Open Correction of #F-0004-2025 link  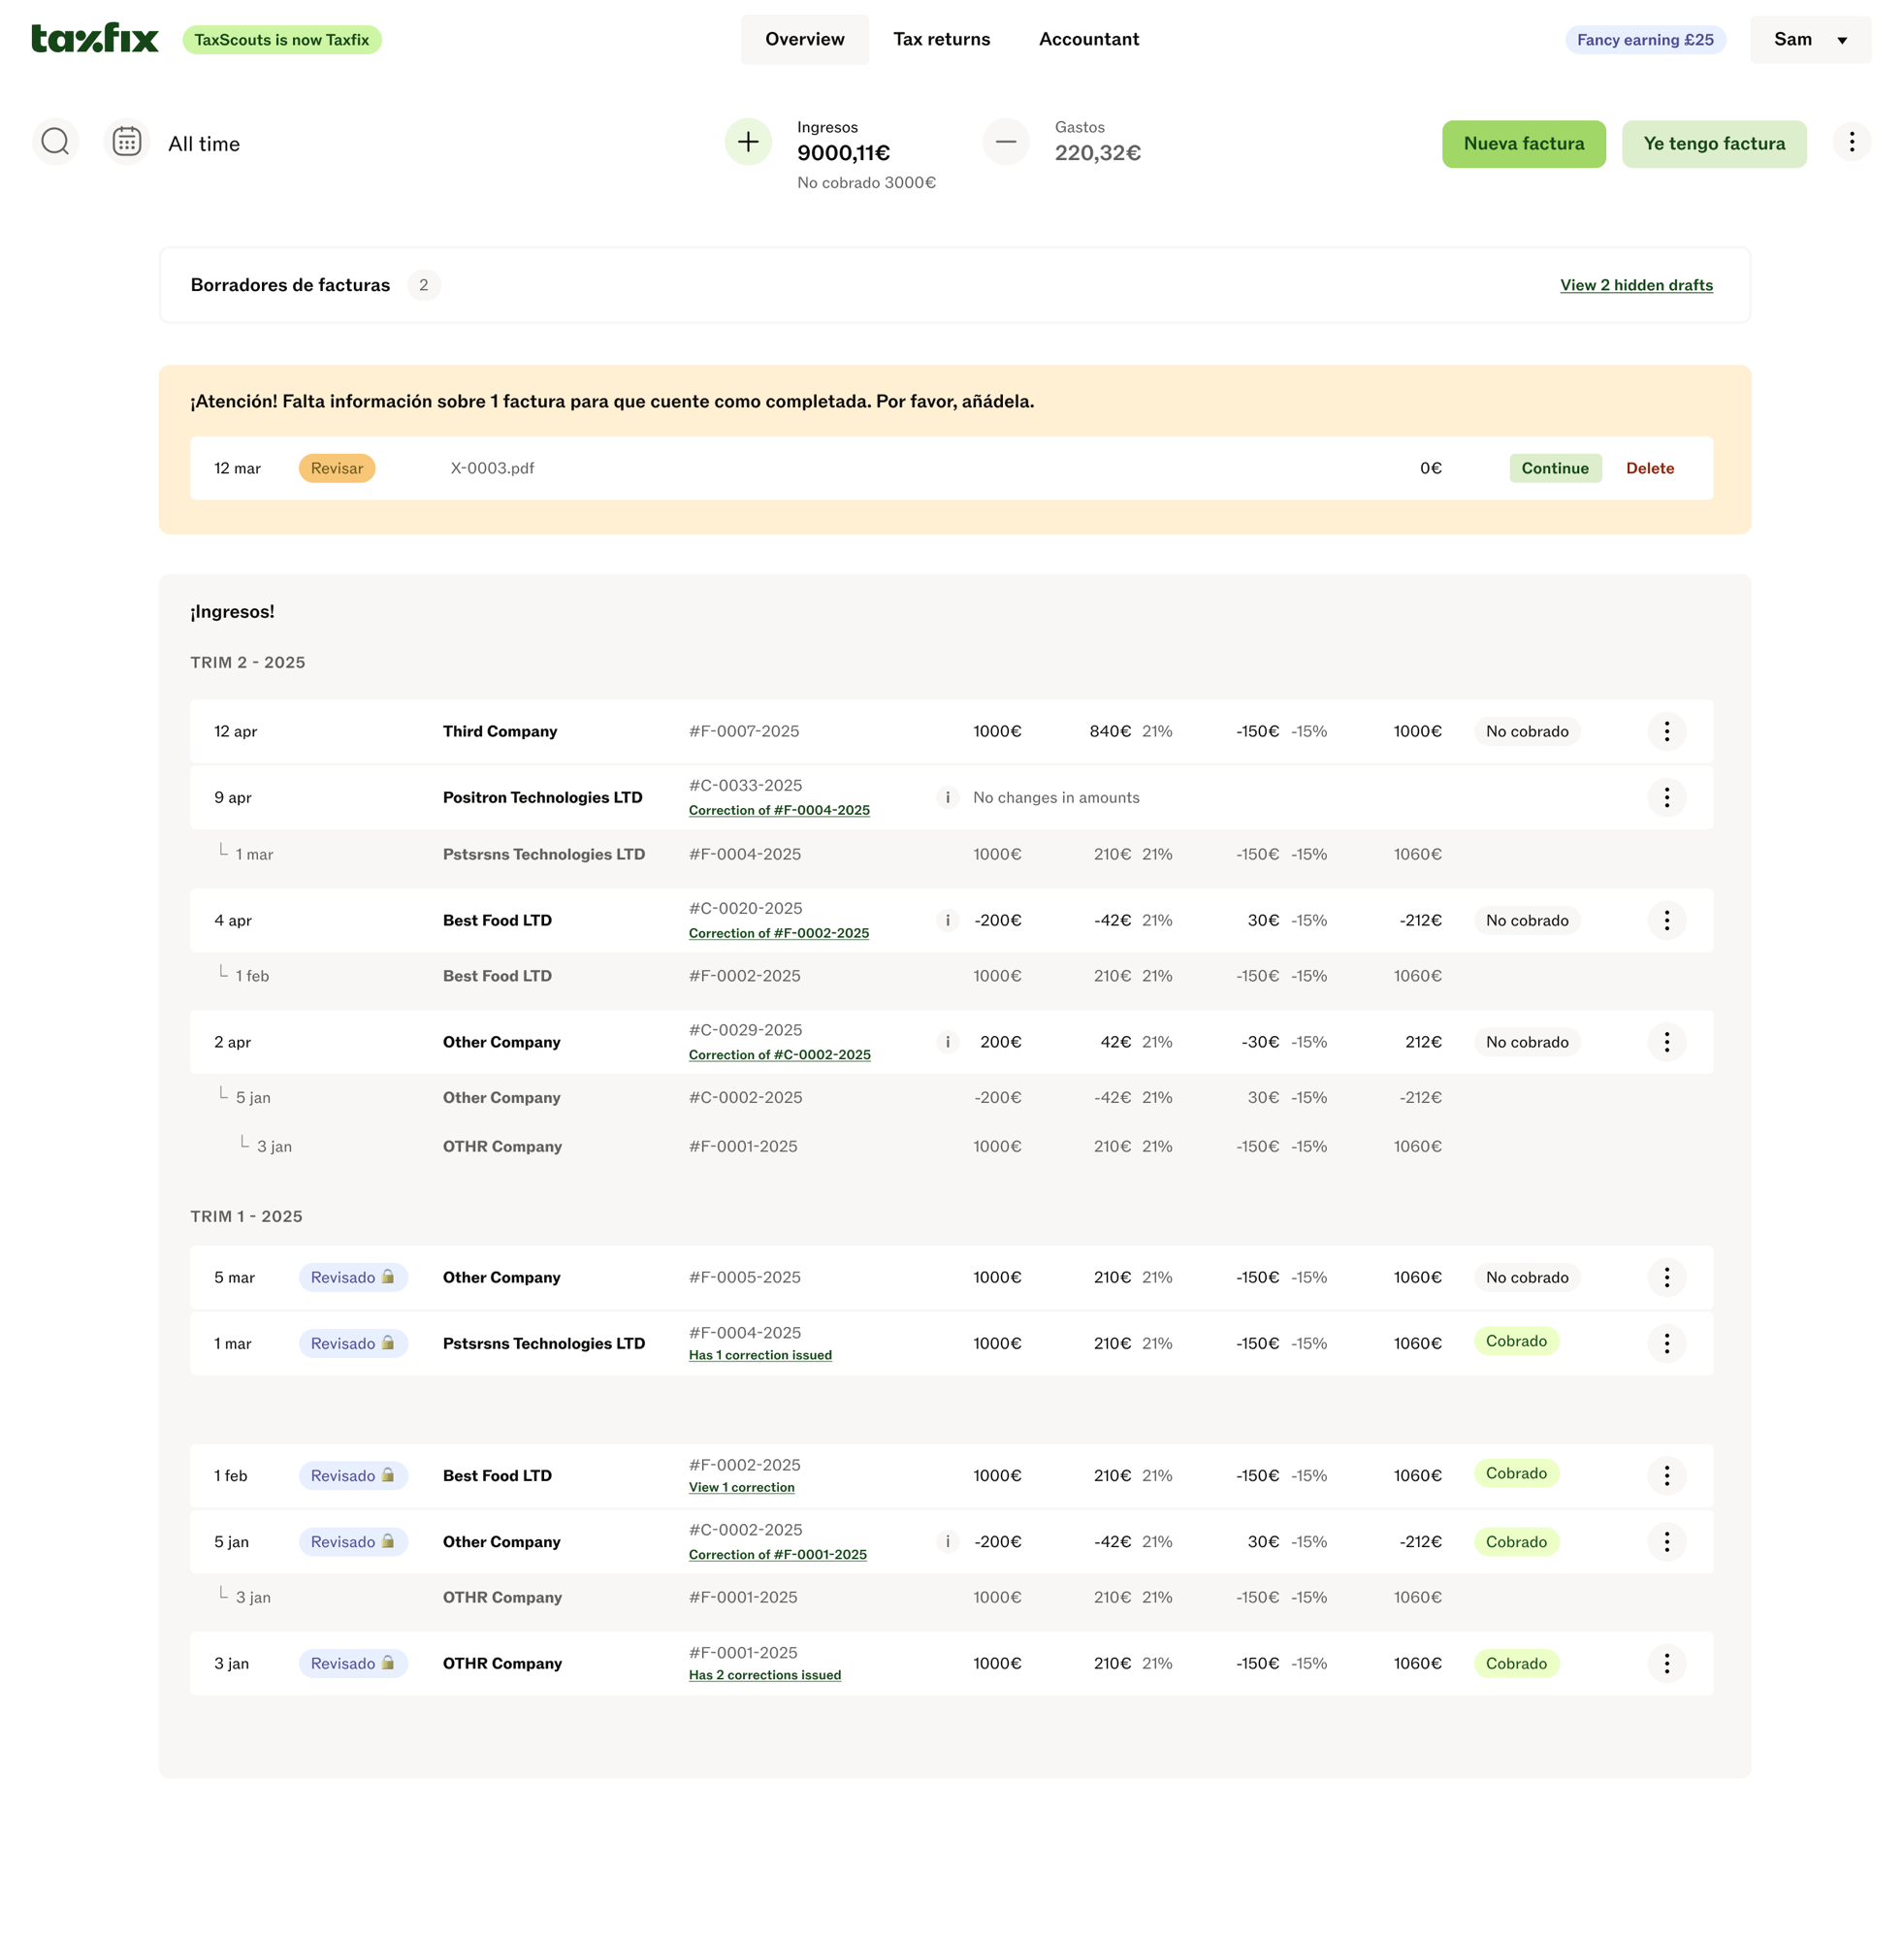click(x=779, y=810)
